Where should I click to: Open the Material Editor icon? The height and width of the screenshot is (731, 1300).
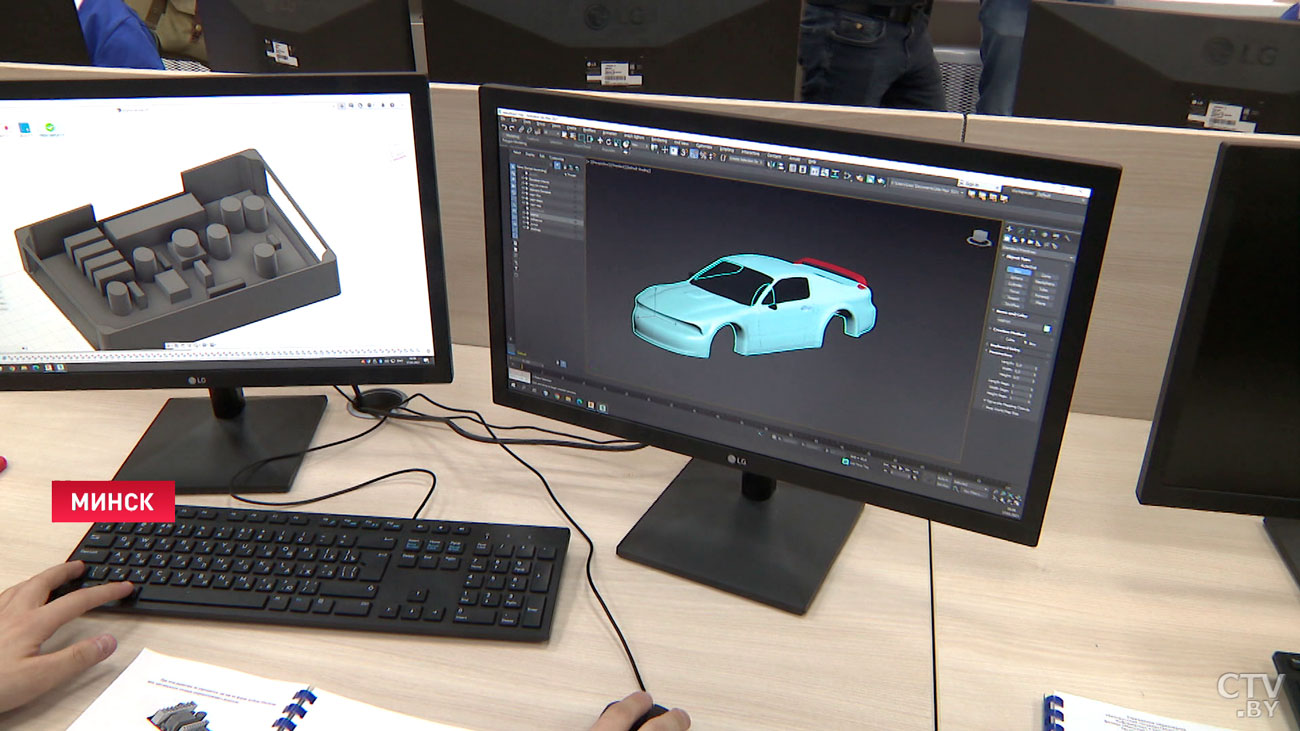point(847,176)
